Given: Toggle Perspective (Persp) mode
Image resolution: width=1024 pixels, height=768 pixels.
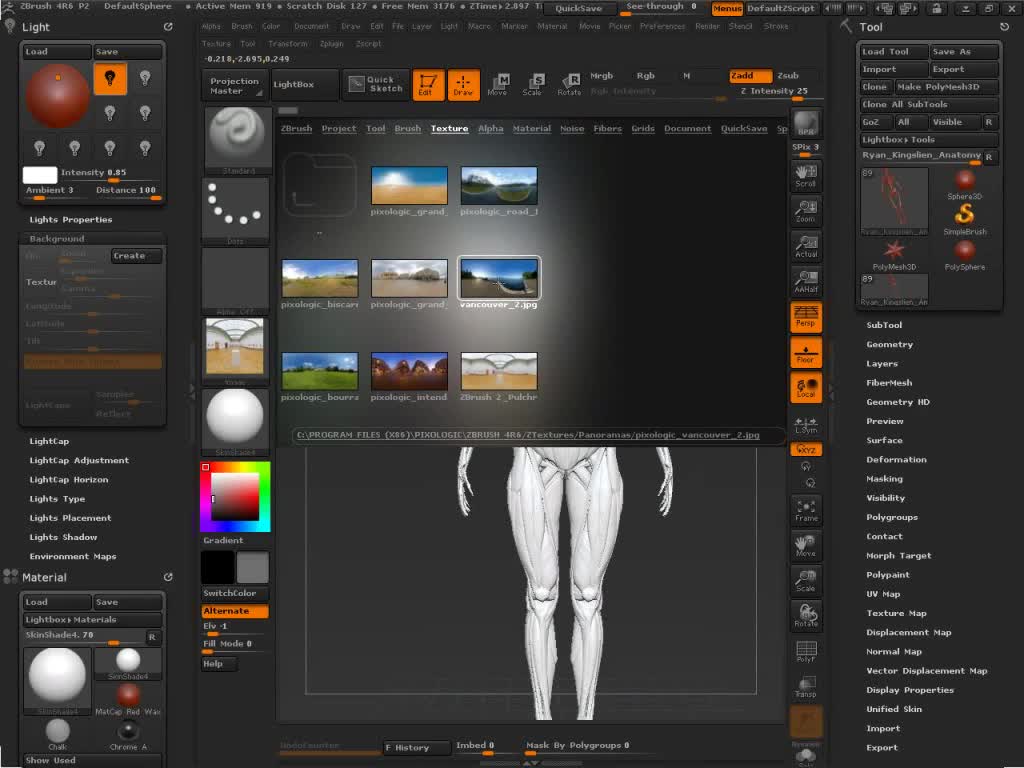Looking at the screenshot, I should (806, 317).
